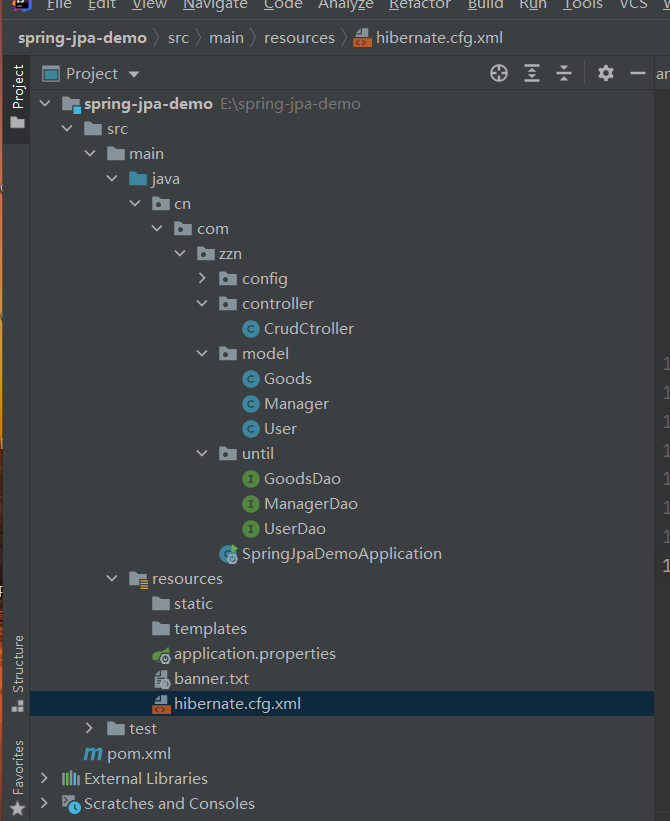Screen dimensions: 670x821
Task: Collapse the model package
Action: (x=202, y=354)
